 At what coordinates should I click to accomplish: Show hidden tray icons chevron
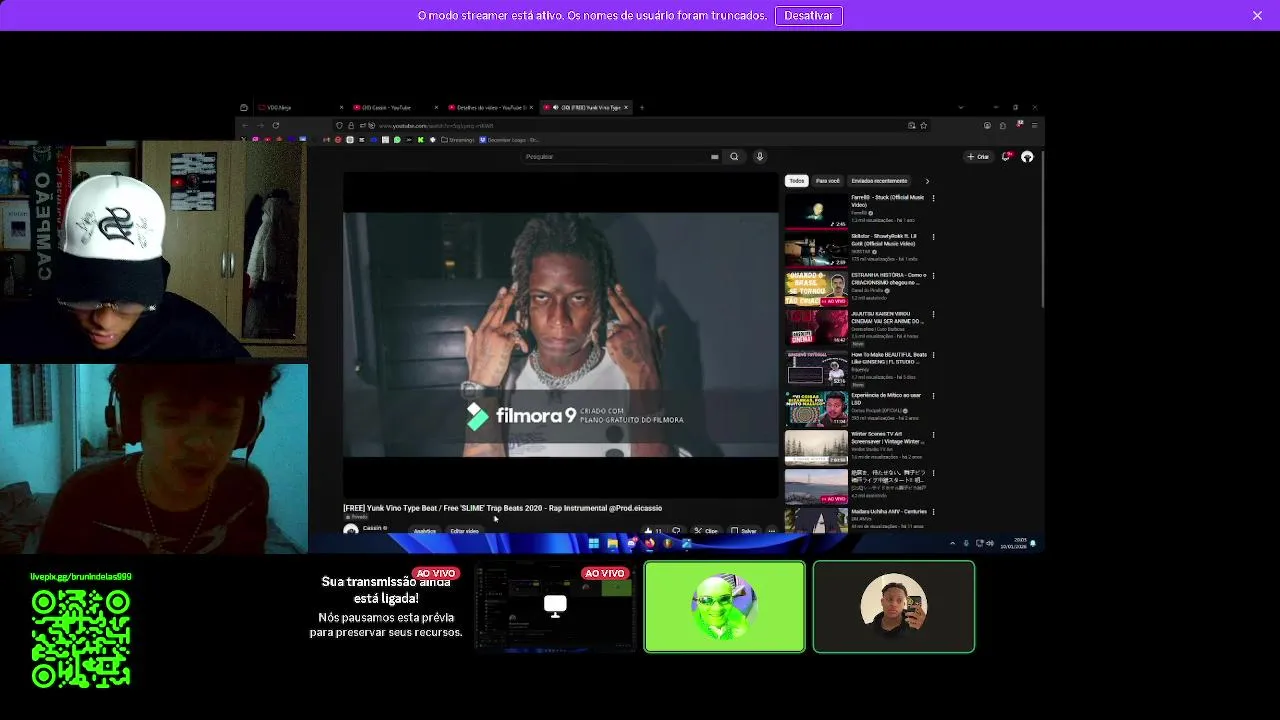[951, 544]
